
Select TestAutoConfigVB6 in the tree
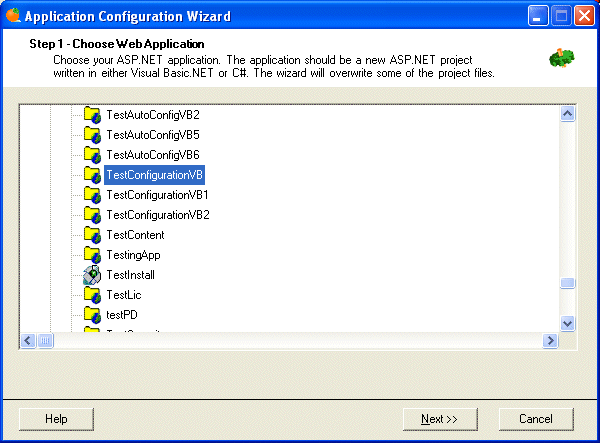click(x=153, y=155)
